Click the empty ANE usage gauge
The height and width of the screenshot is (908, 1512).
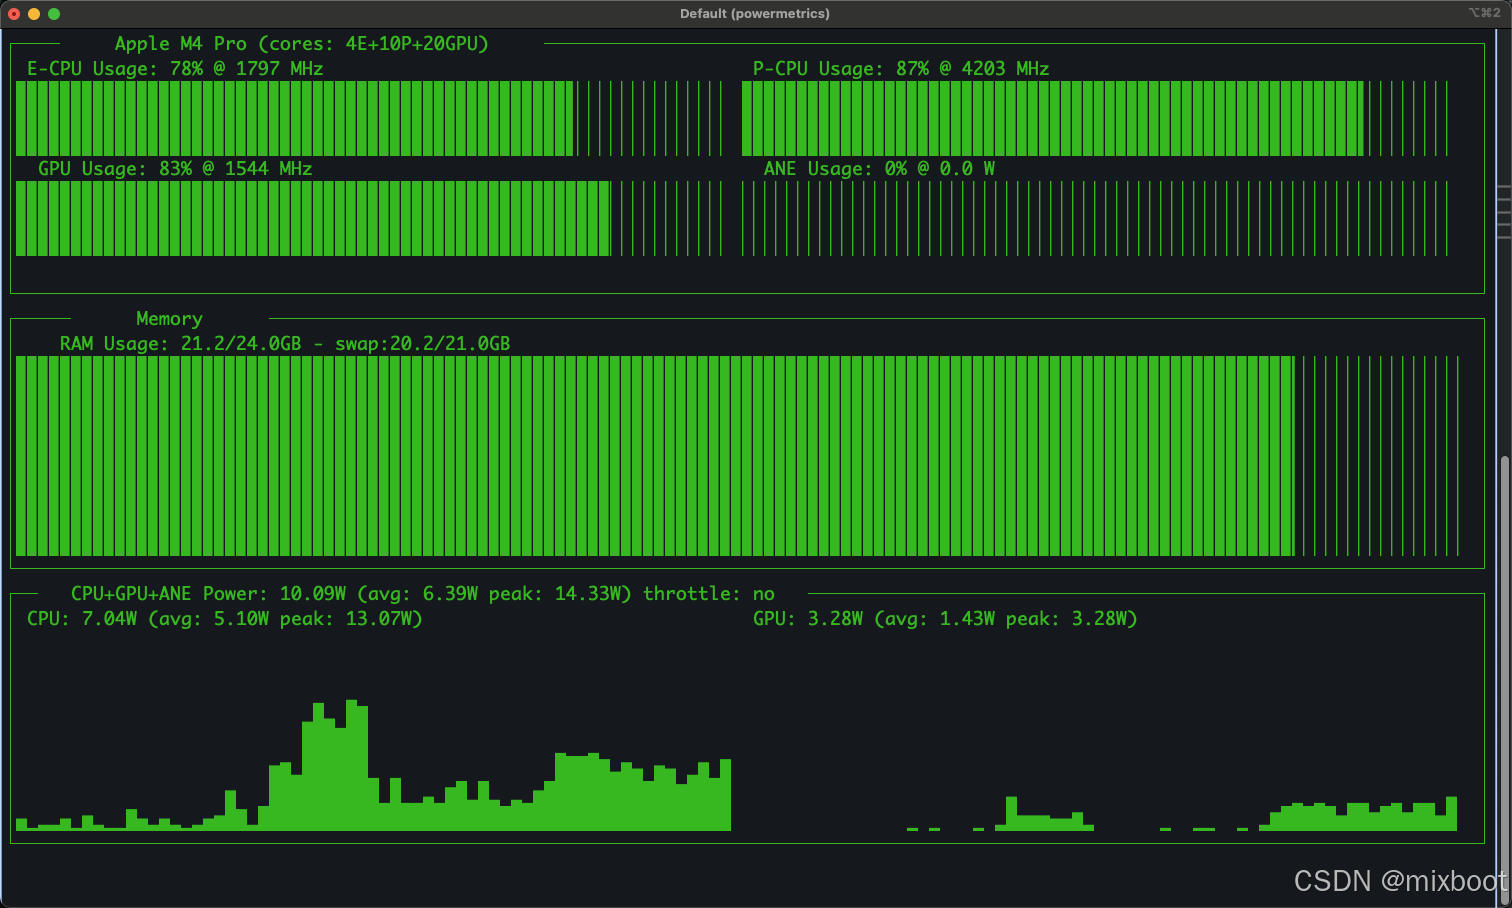[x=1095, y=218]
